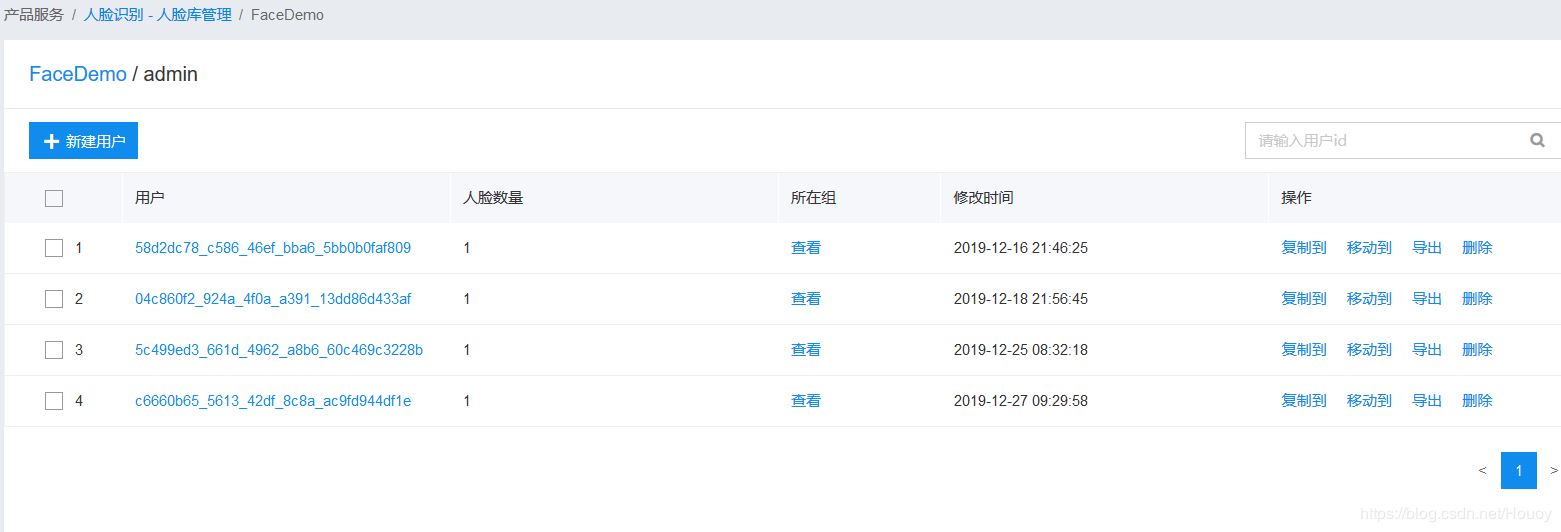Focus the user id search field
This screenshot has width=1561, height=532.
(x=1385, y=141)
